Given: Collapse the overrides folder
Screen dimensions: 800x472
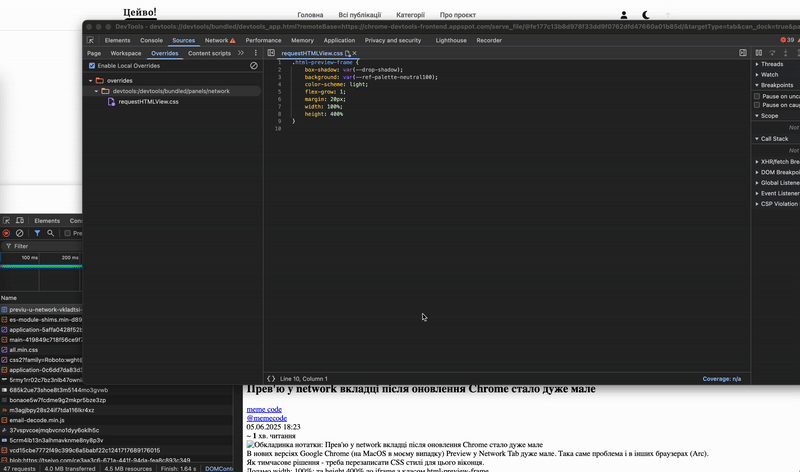Looking at the screenshot, I should point(90,80).
